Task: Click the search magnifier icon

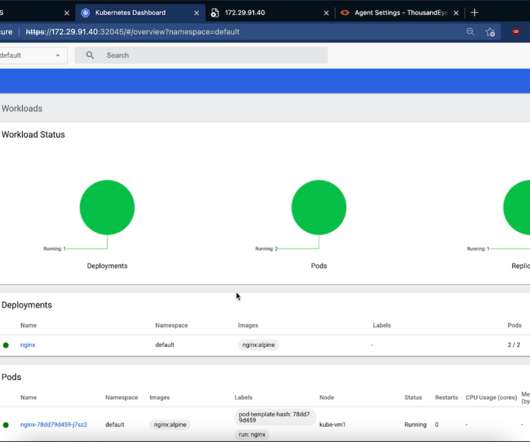Action: (90, 55)
